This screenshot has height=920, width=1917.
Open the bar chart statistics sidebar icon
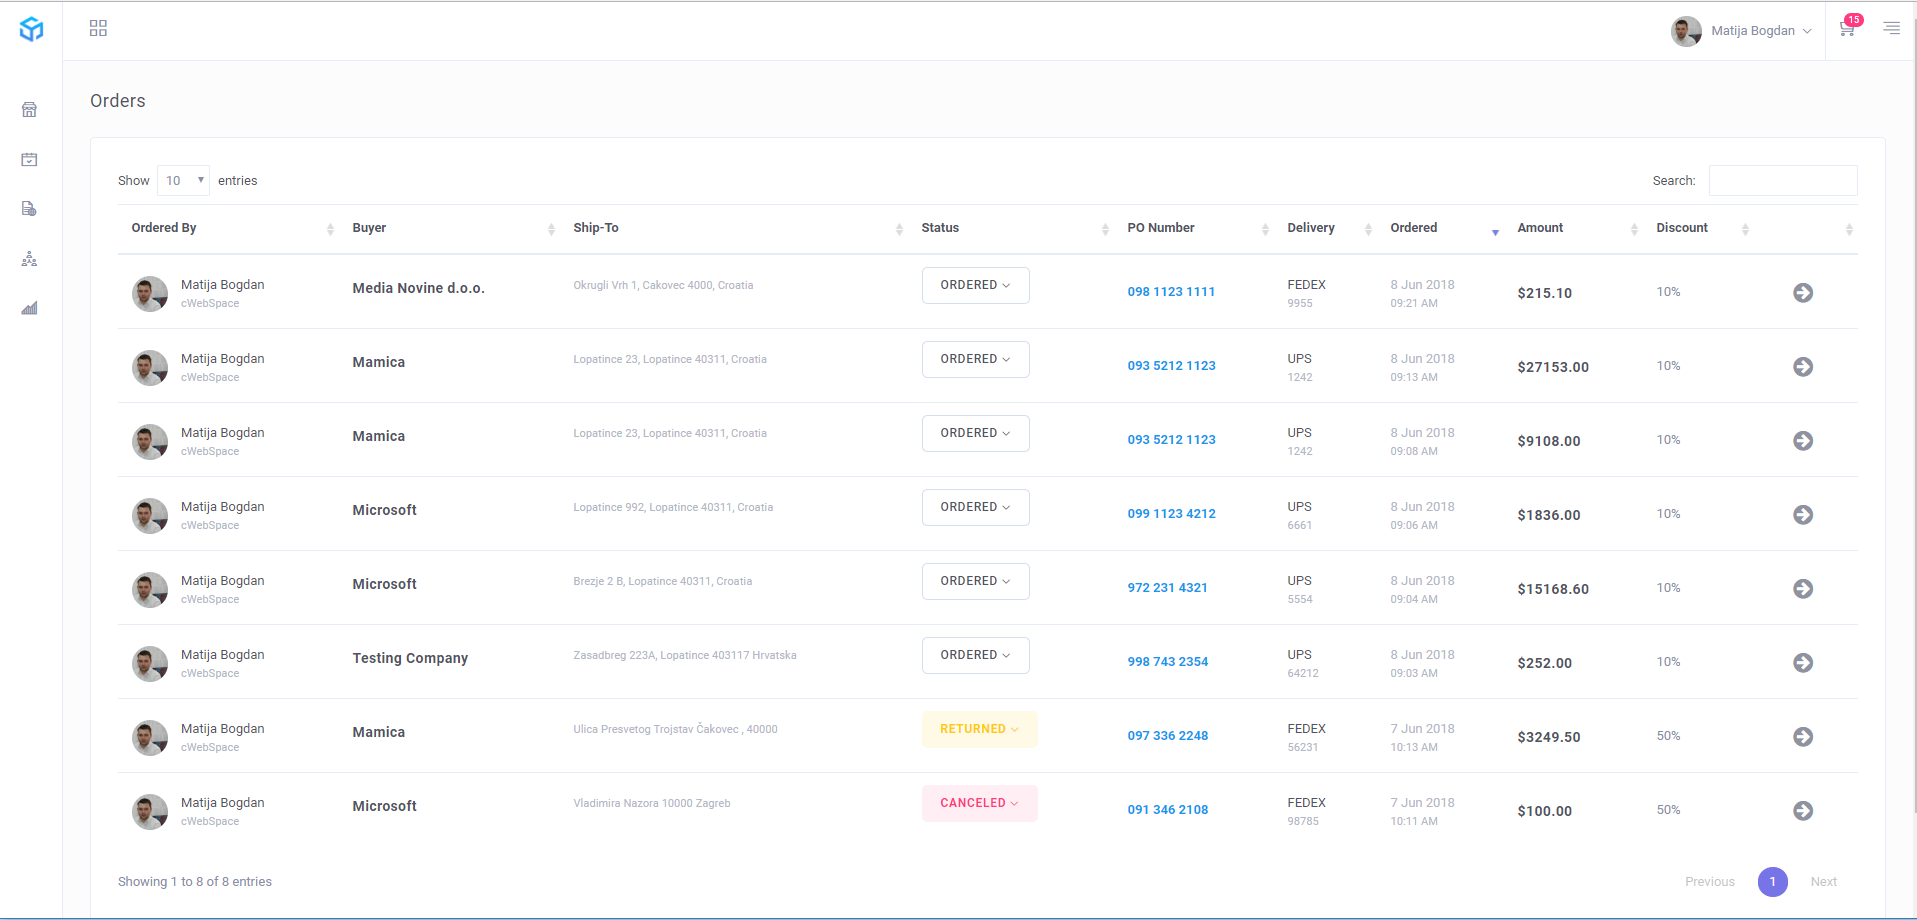29,308
